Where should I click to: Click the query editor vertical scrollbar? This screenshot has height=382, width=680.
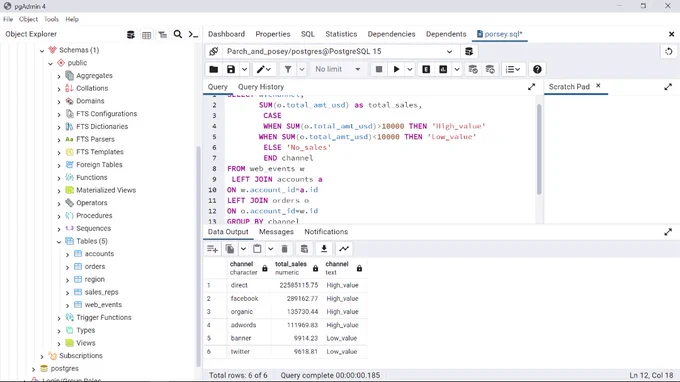coord(539,150)
